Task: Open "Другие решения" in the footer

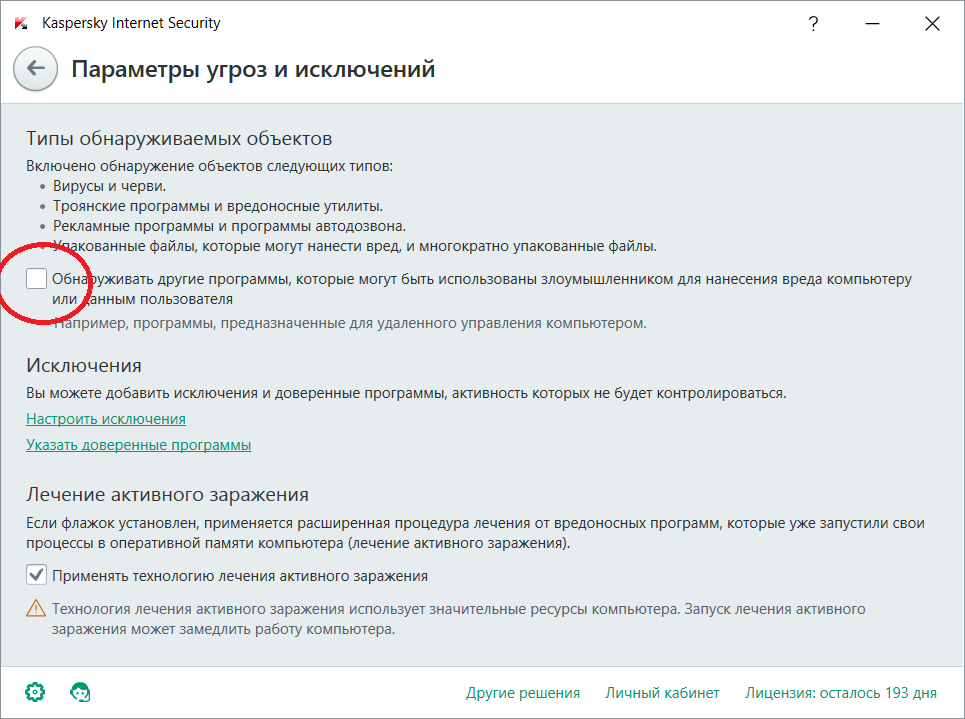Action: click(523, 693)
